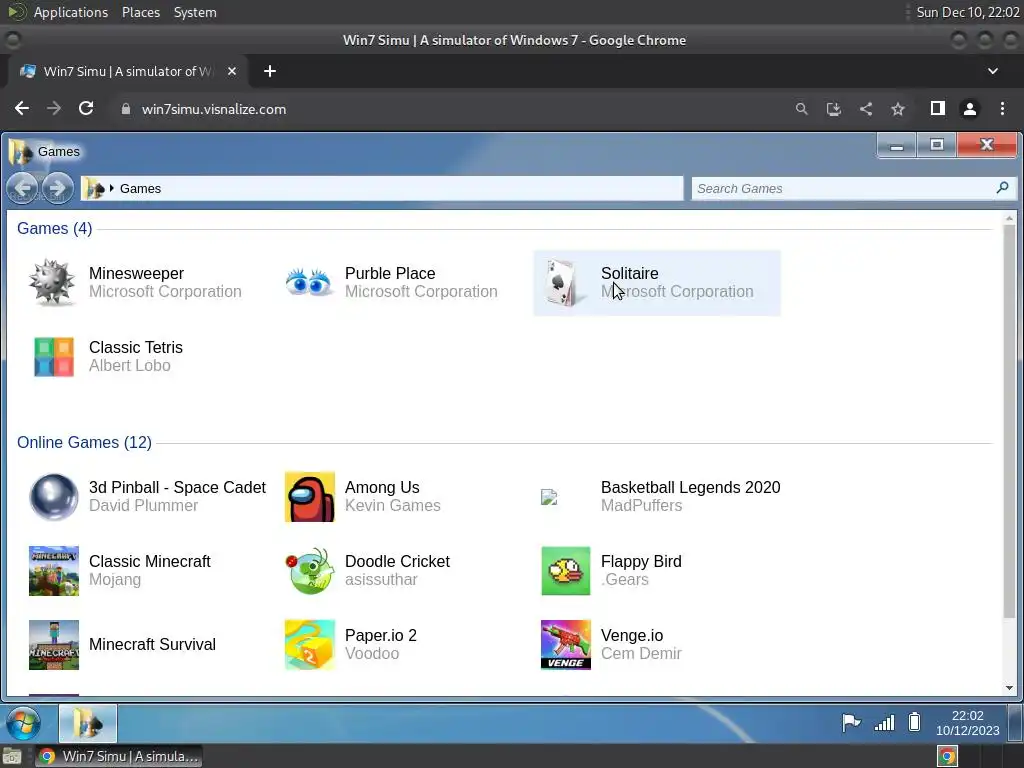Screen dimensions: 1024x768
Task: Open the Chrome three-dot menu
Action: [x=1002, y=109]
